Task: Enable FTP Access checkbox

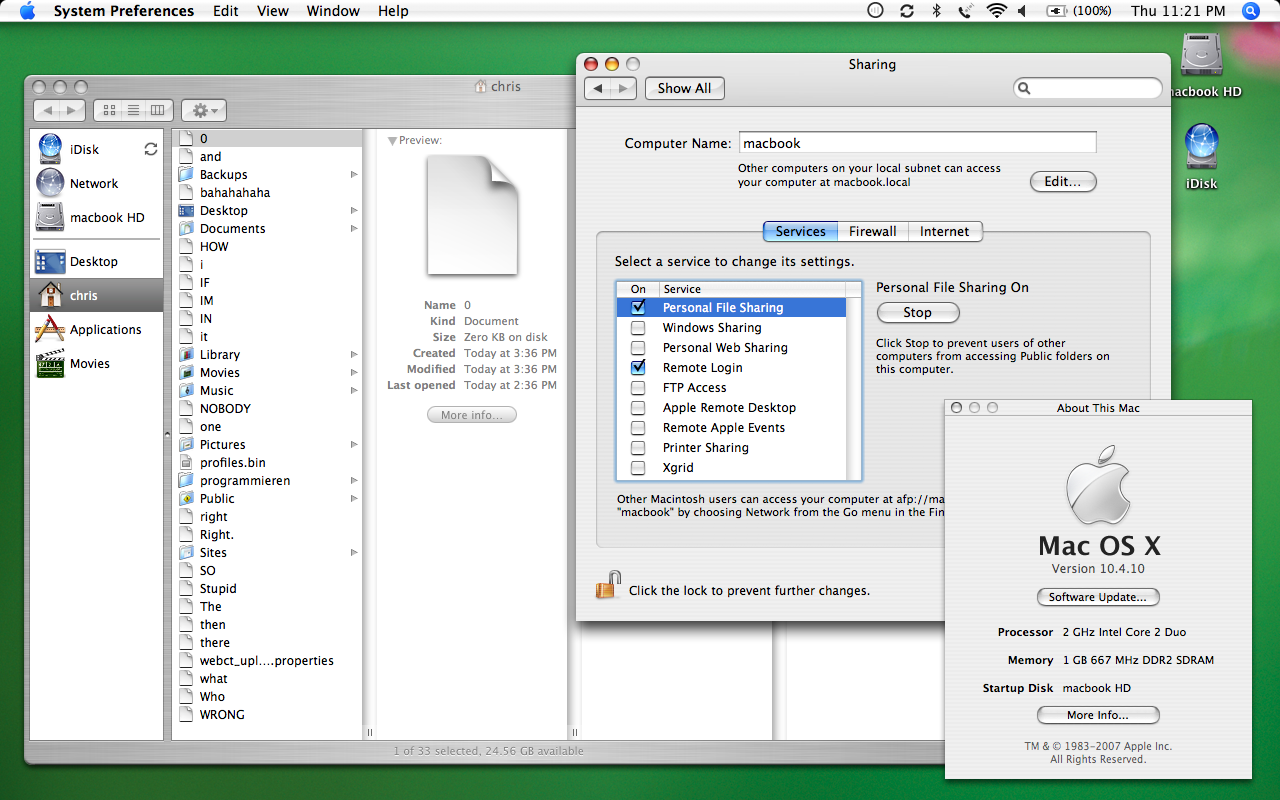Action: point(638,387)
